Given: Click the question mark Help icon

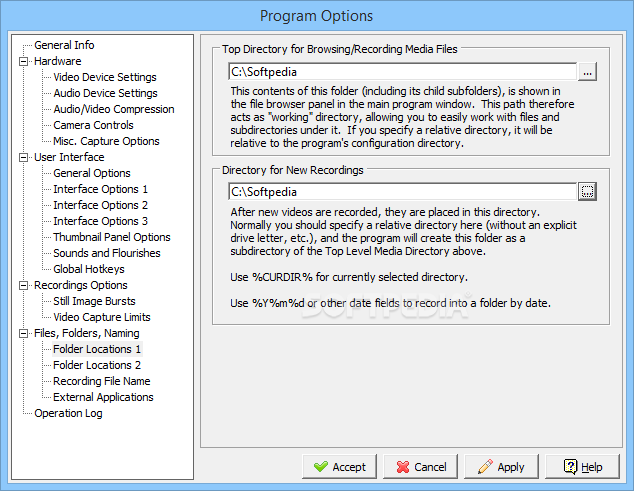Looking at the screenshot, I should click(570, 466).
